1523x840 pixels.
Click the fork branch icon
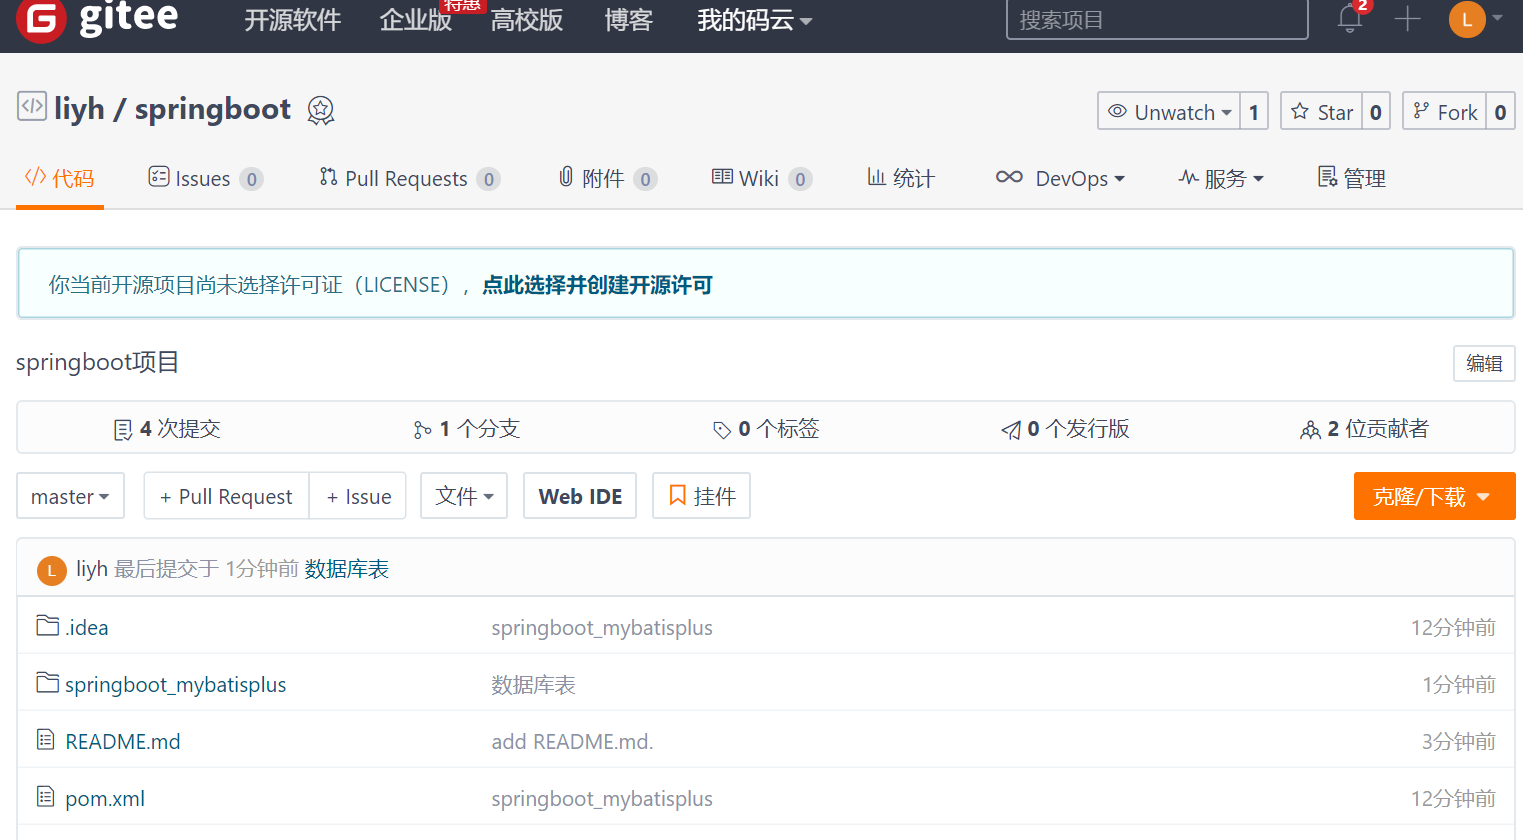pos(1421,111)
